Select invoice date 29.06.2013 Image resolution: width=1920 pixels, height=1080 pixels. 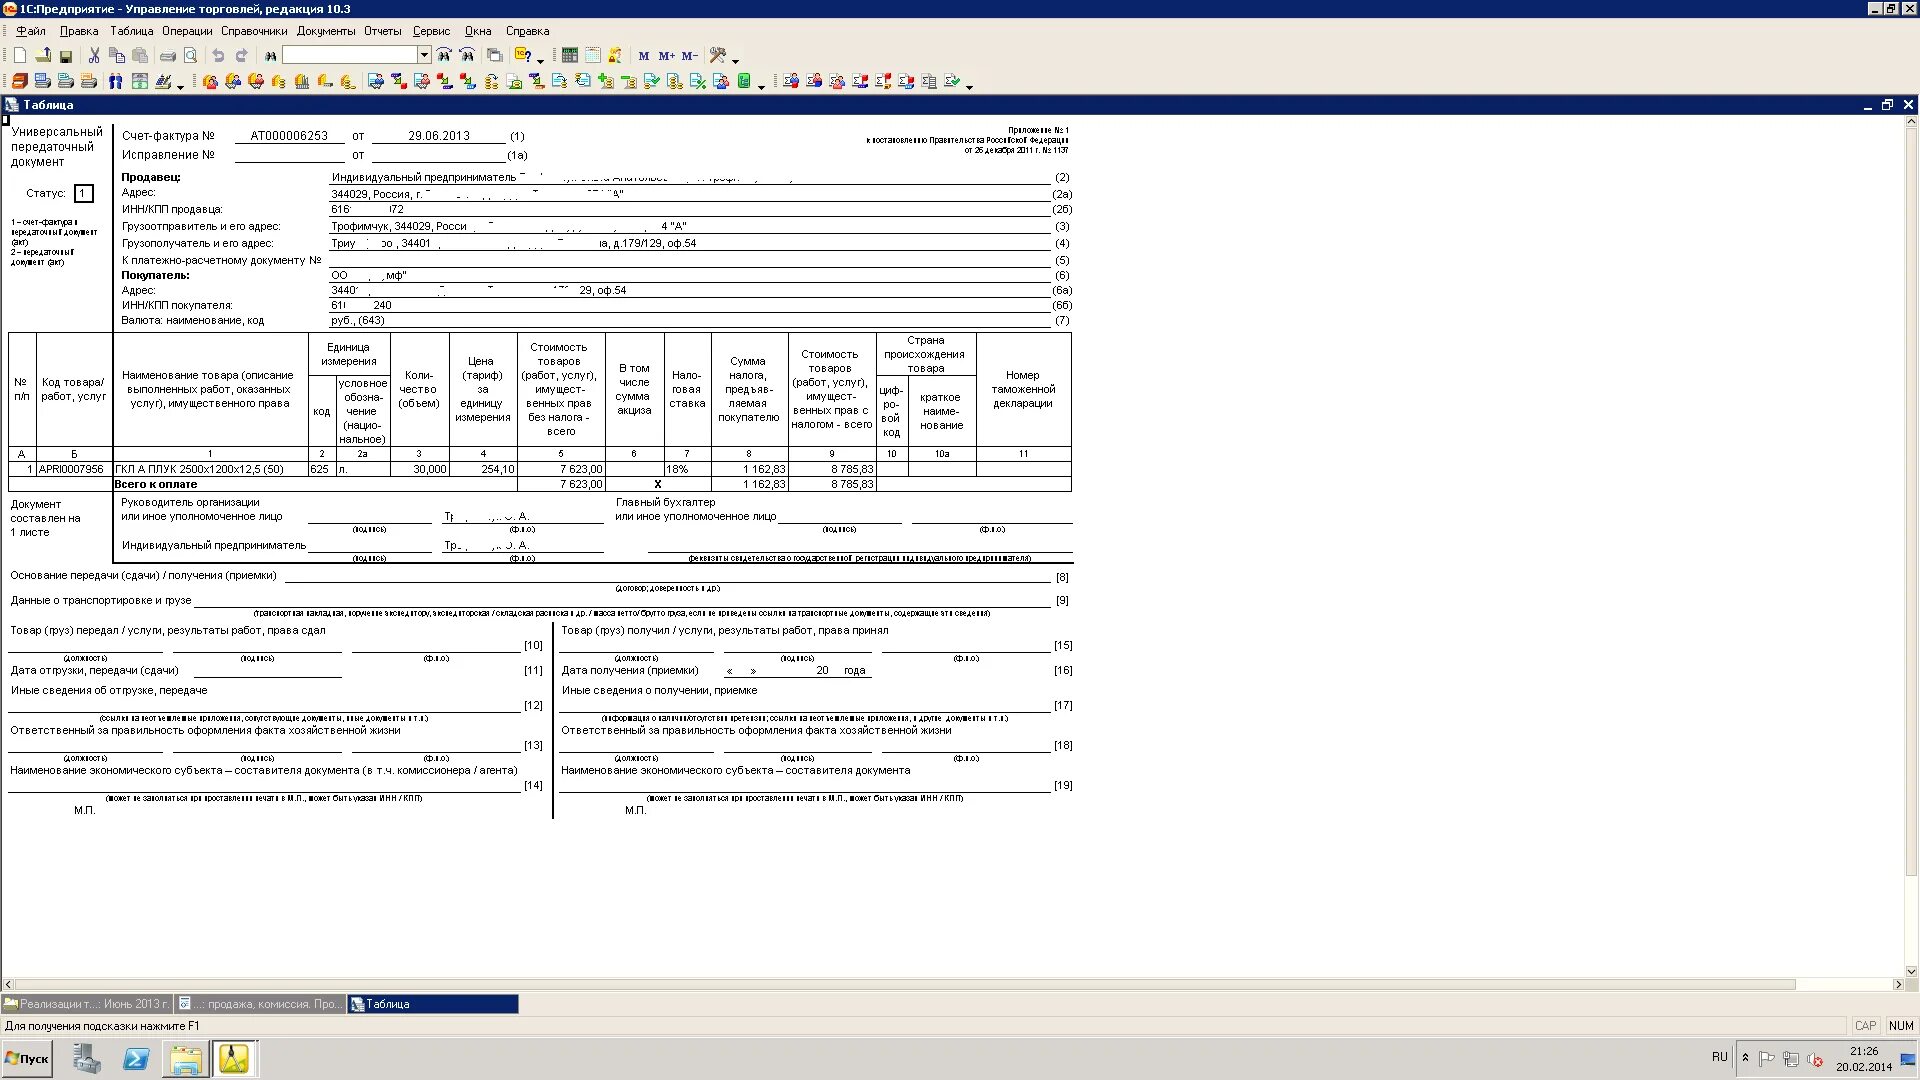click(x=438, y=136)
